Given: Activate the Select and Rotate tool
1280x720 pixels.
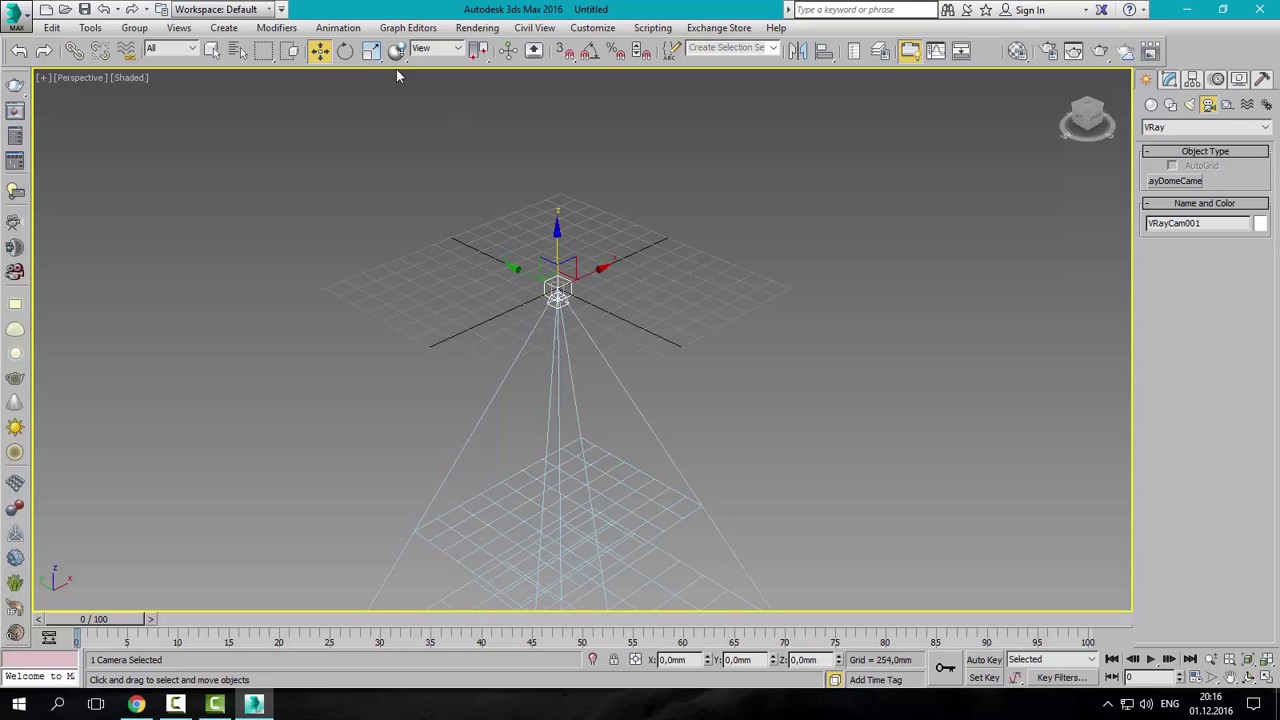Looking at the screenshot, I should tap(345, 51).
